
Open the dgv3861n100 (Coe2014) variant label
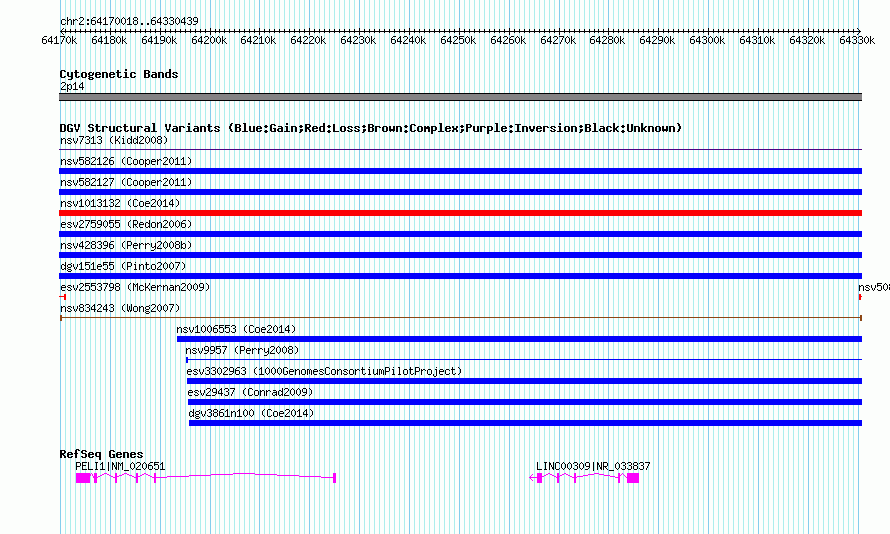click(x=251, y=413)
